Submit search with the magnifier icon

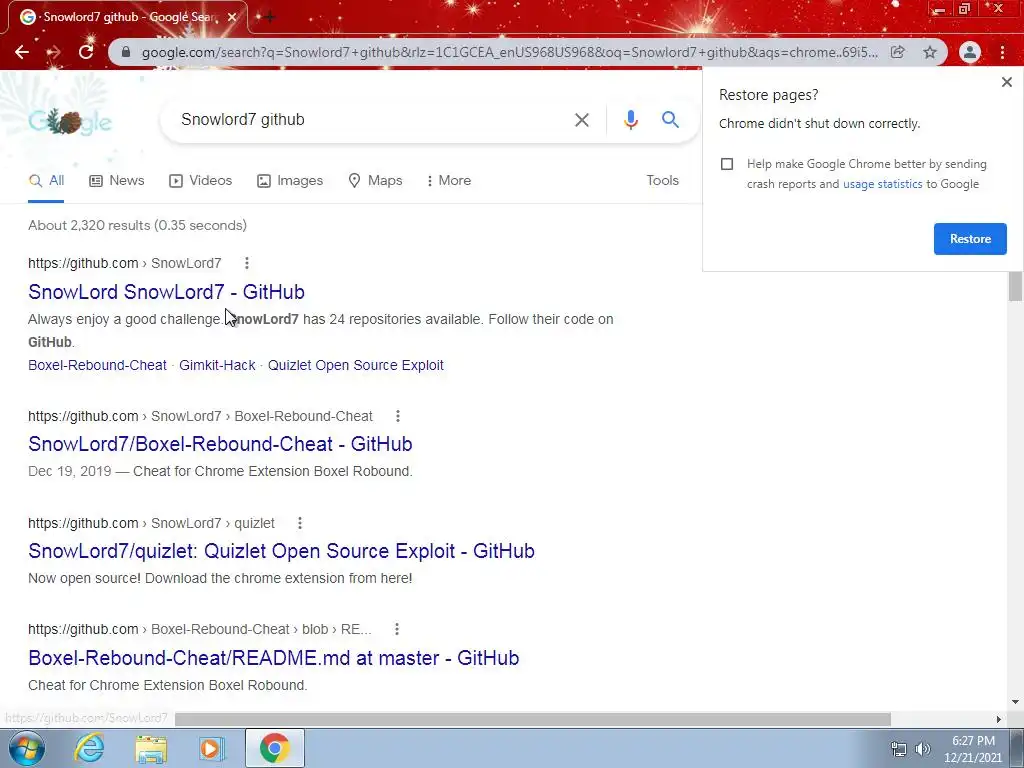tap(670, 120)
